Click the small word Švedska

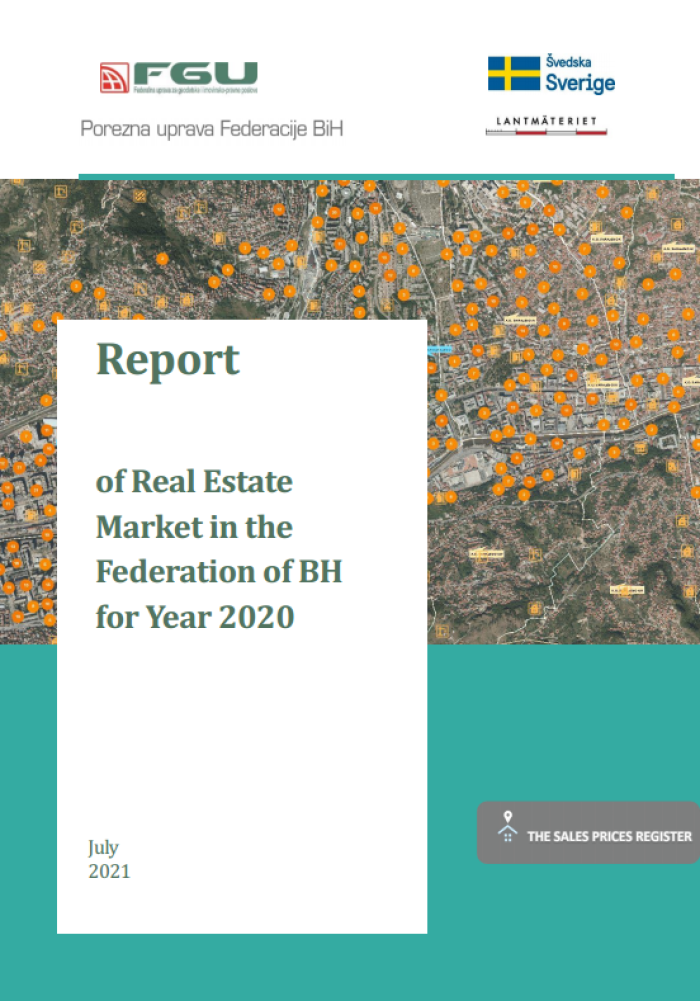tap(567, 62)
